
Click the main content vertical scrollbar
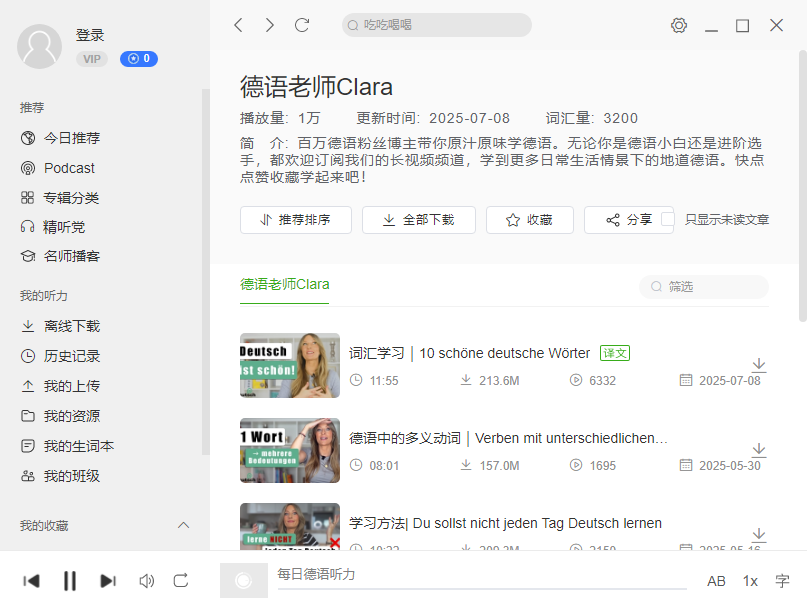coord(803,186)
